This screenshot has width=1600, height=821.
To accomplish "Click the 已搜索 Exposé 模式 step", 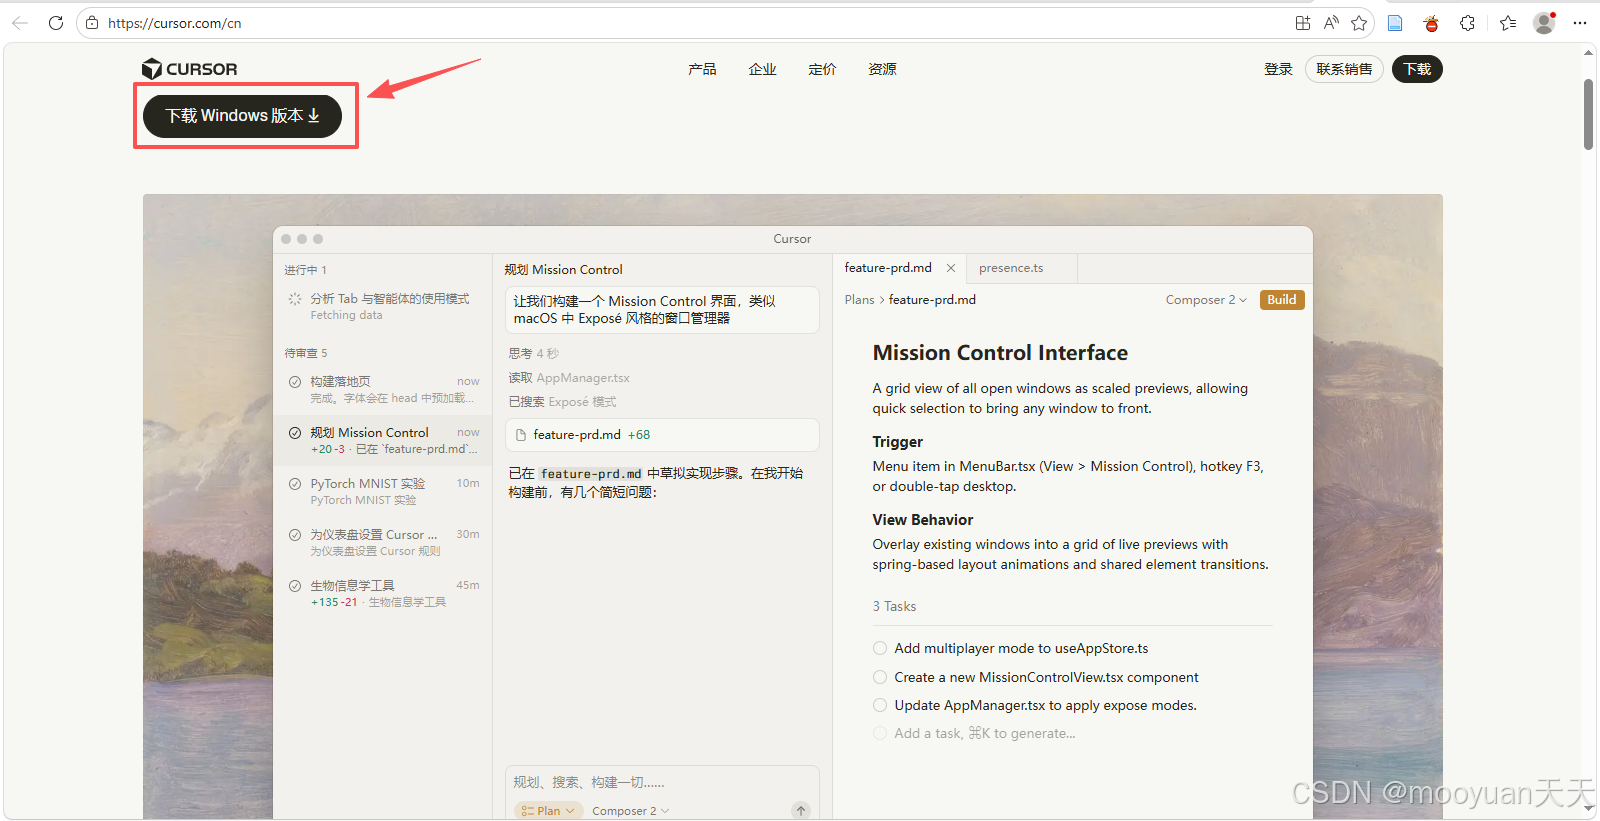I will tap(562, 402).
